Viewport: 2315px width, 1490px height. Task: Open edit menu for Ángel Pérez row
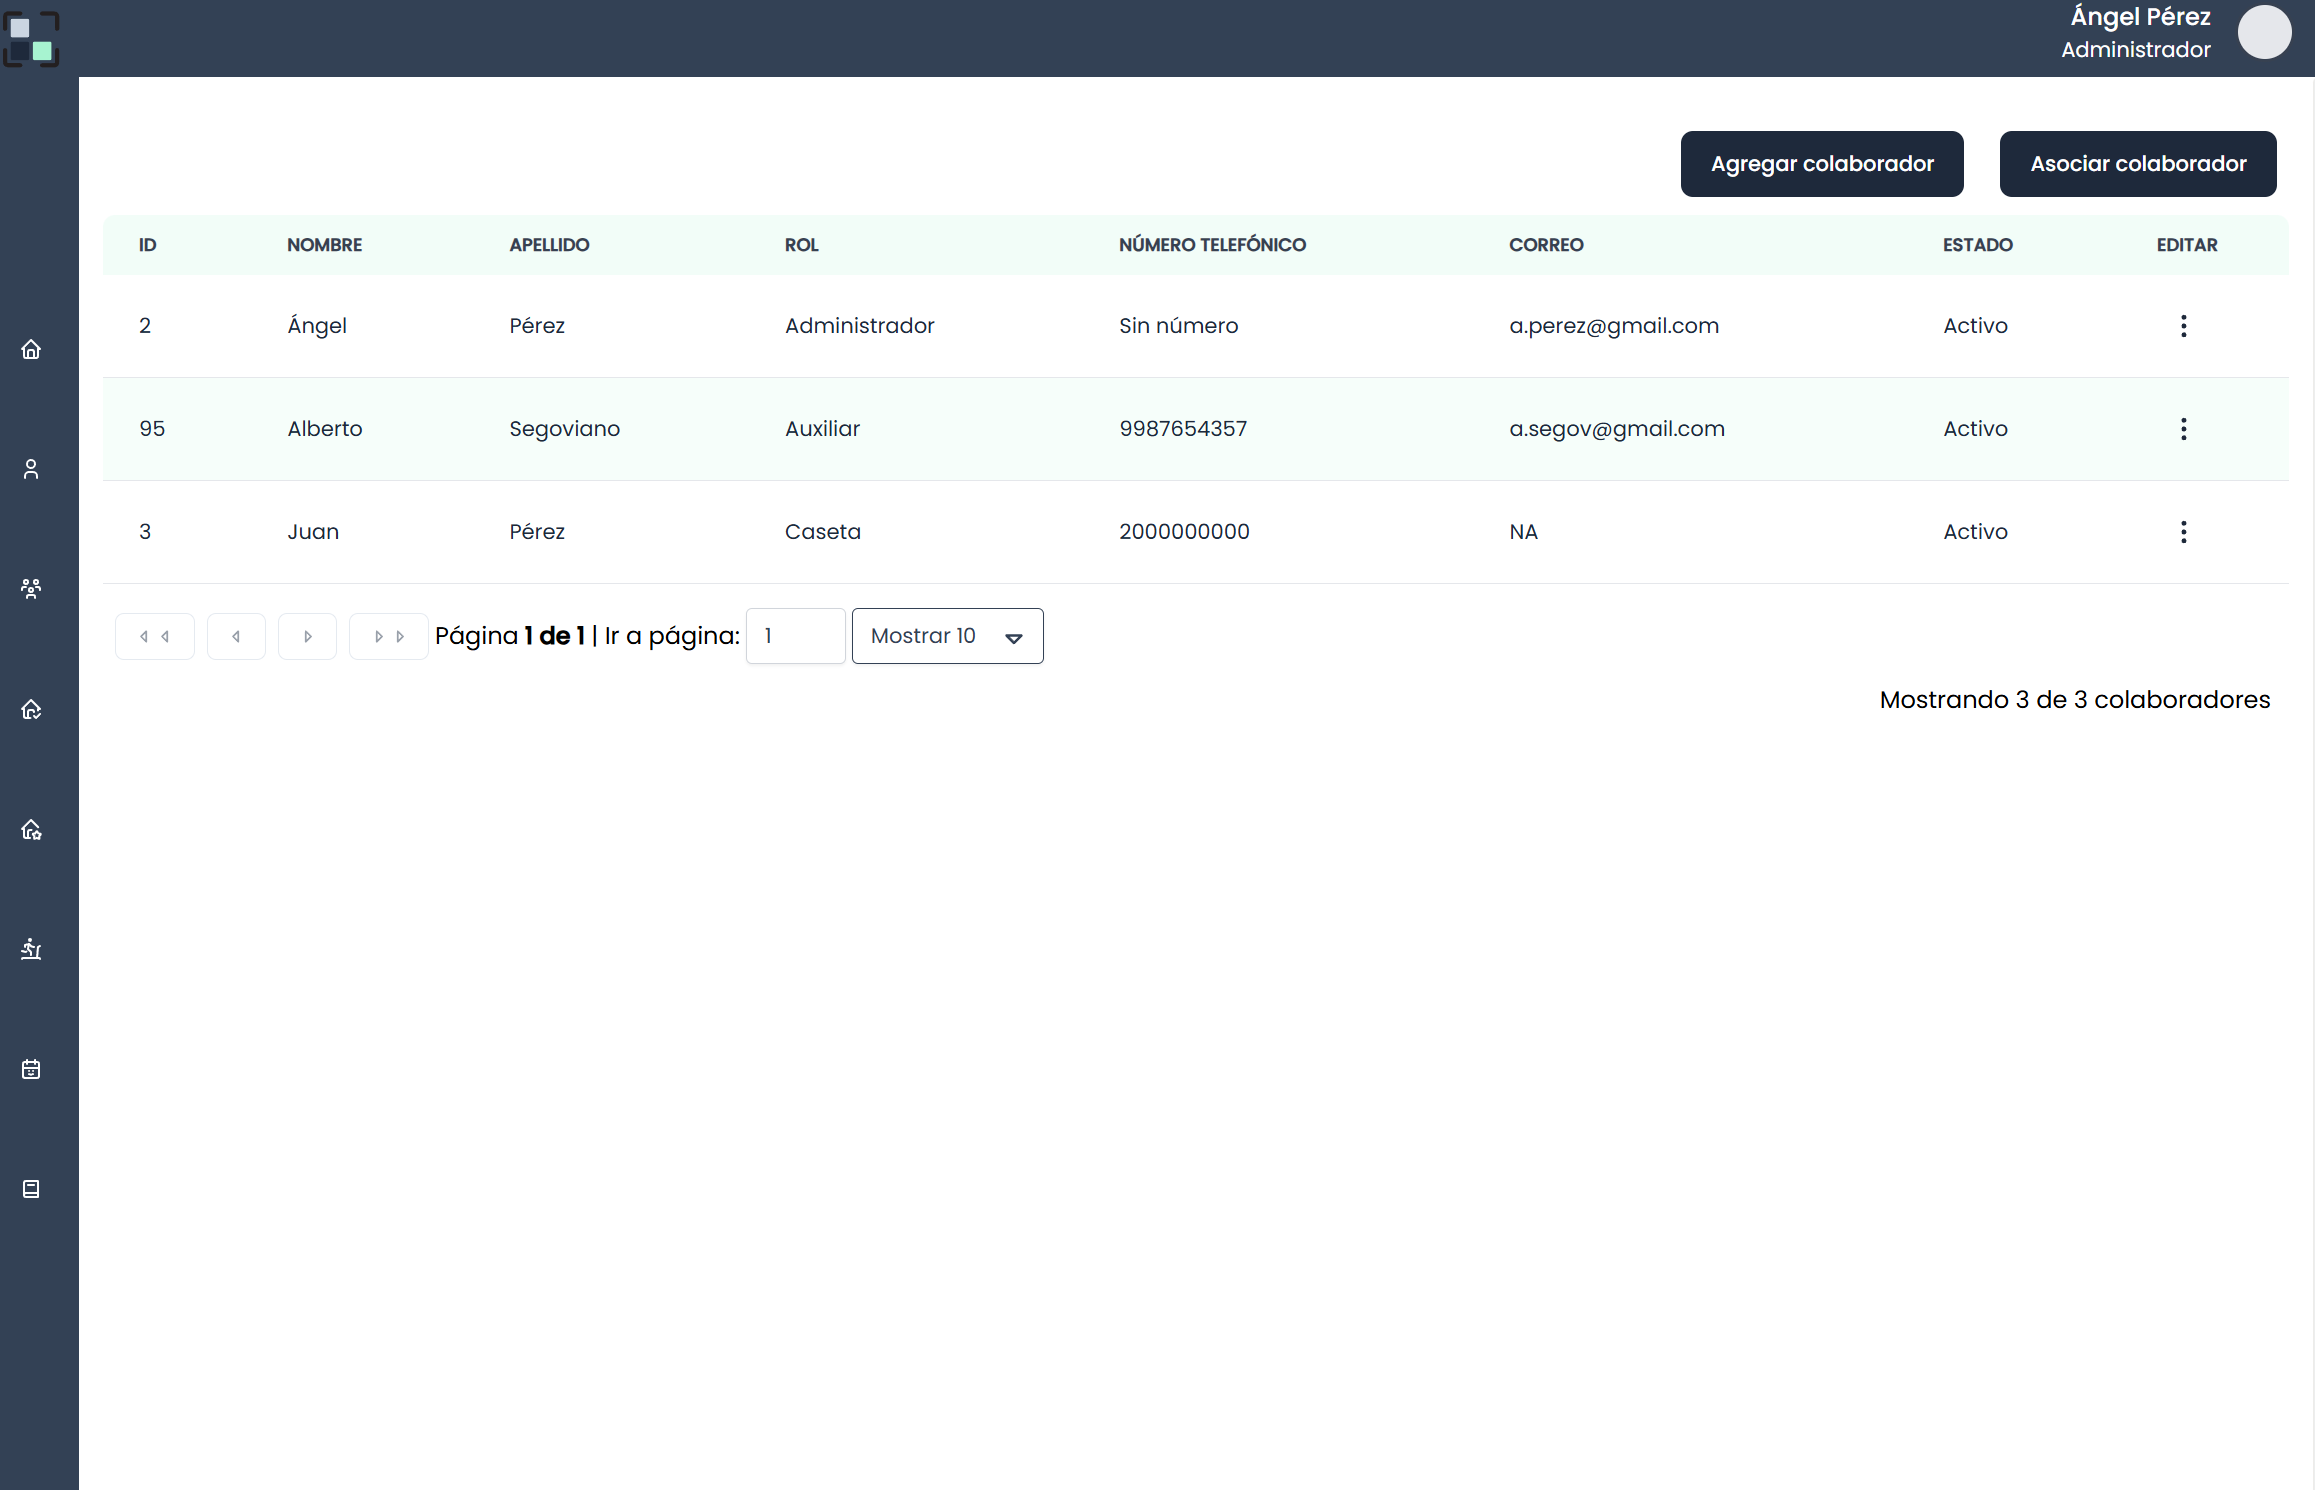point(2183,326)
